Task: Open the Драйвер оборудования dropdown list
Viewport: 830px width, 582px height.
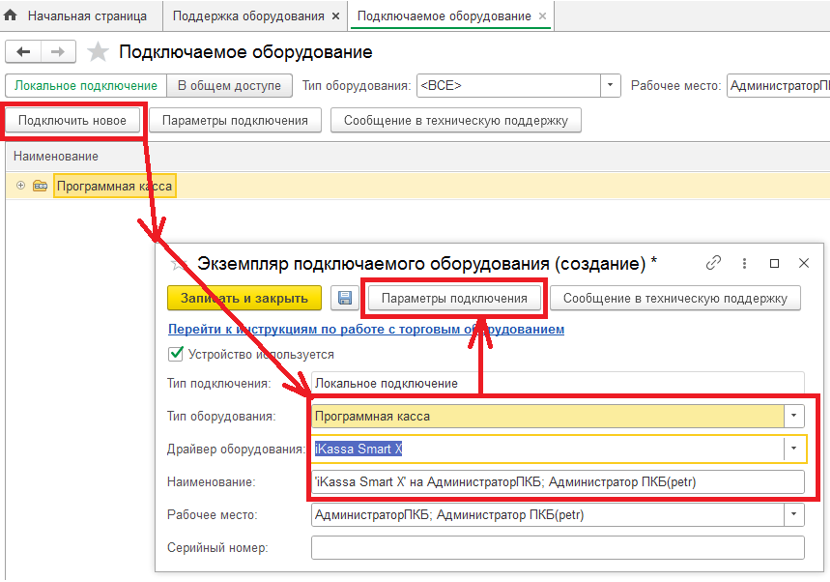Action: coord(794,449)
